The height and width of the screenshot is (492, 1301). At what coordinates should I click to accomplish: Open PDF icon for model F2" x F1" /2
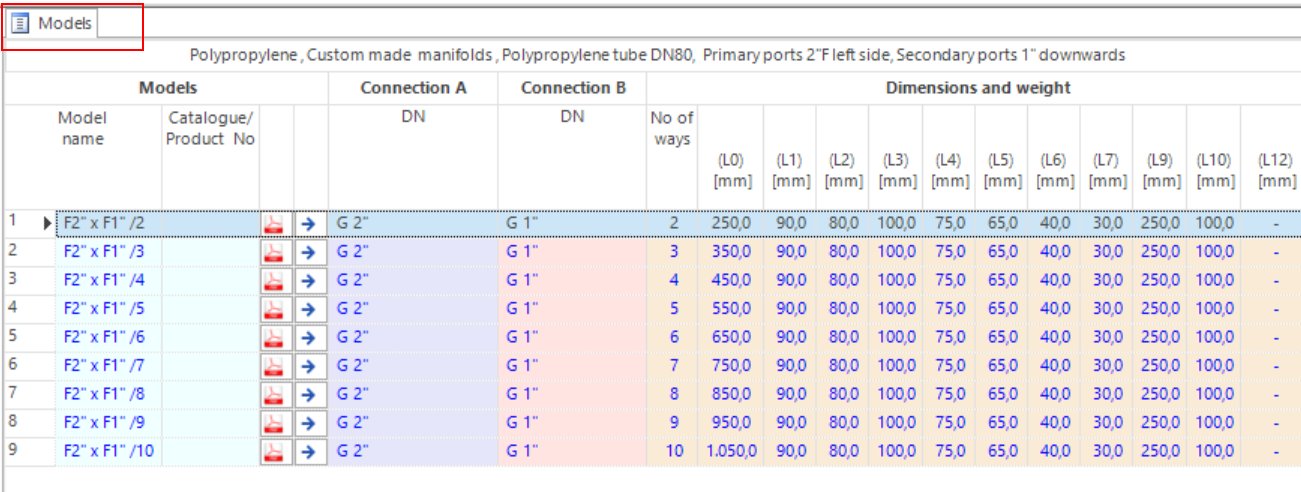pos(276,223)
